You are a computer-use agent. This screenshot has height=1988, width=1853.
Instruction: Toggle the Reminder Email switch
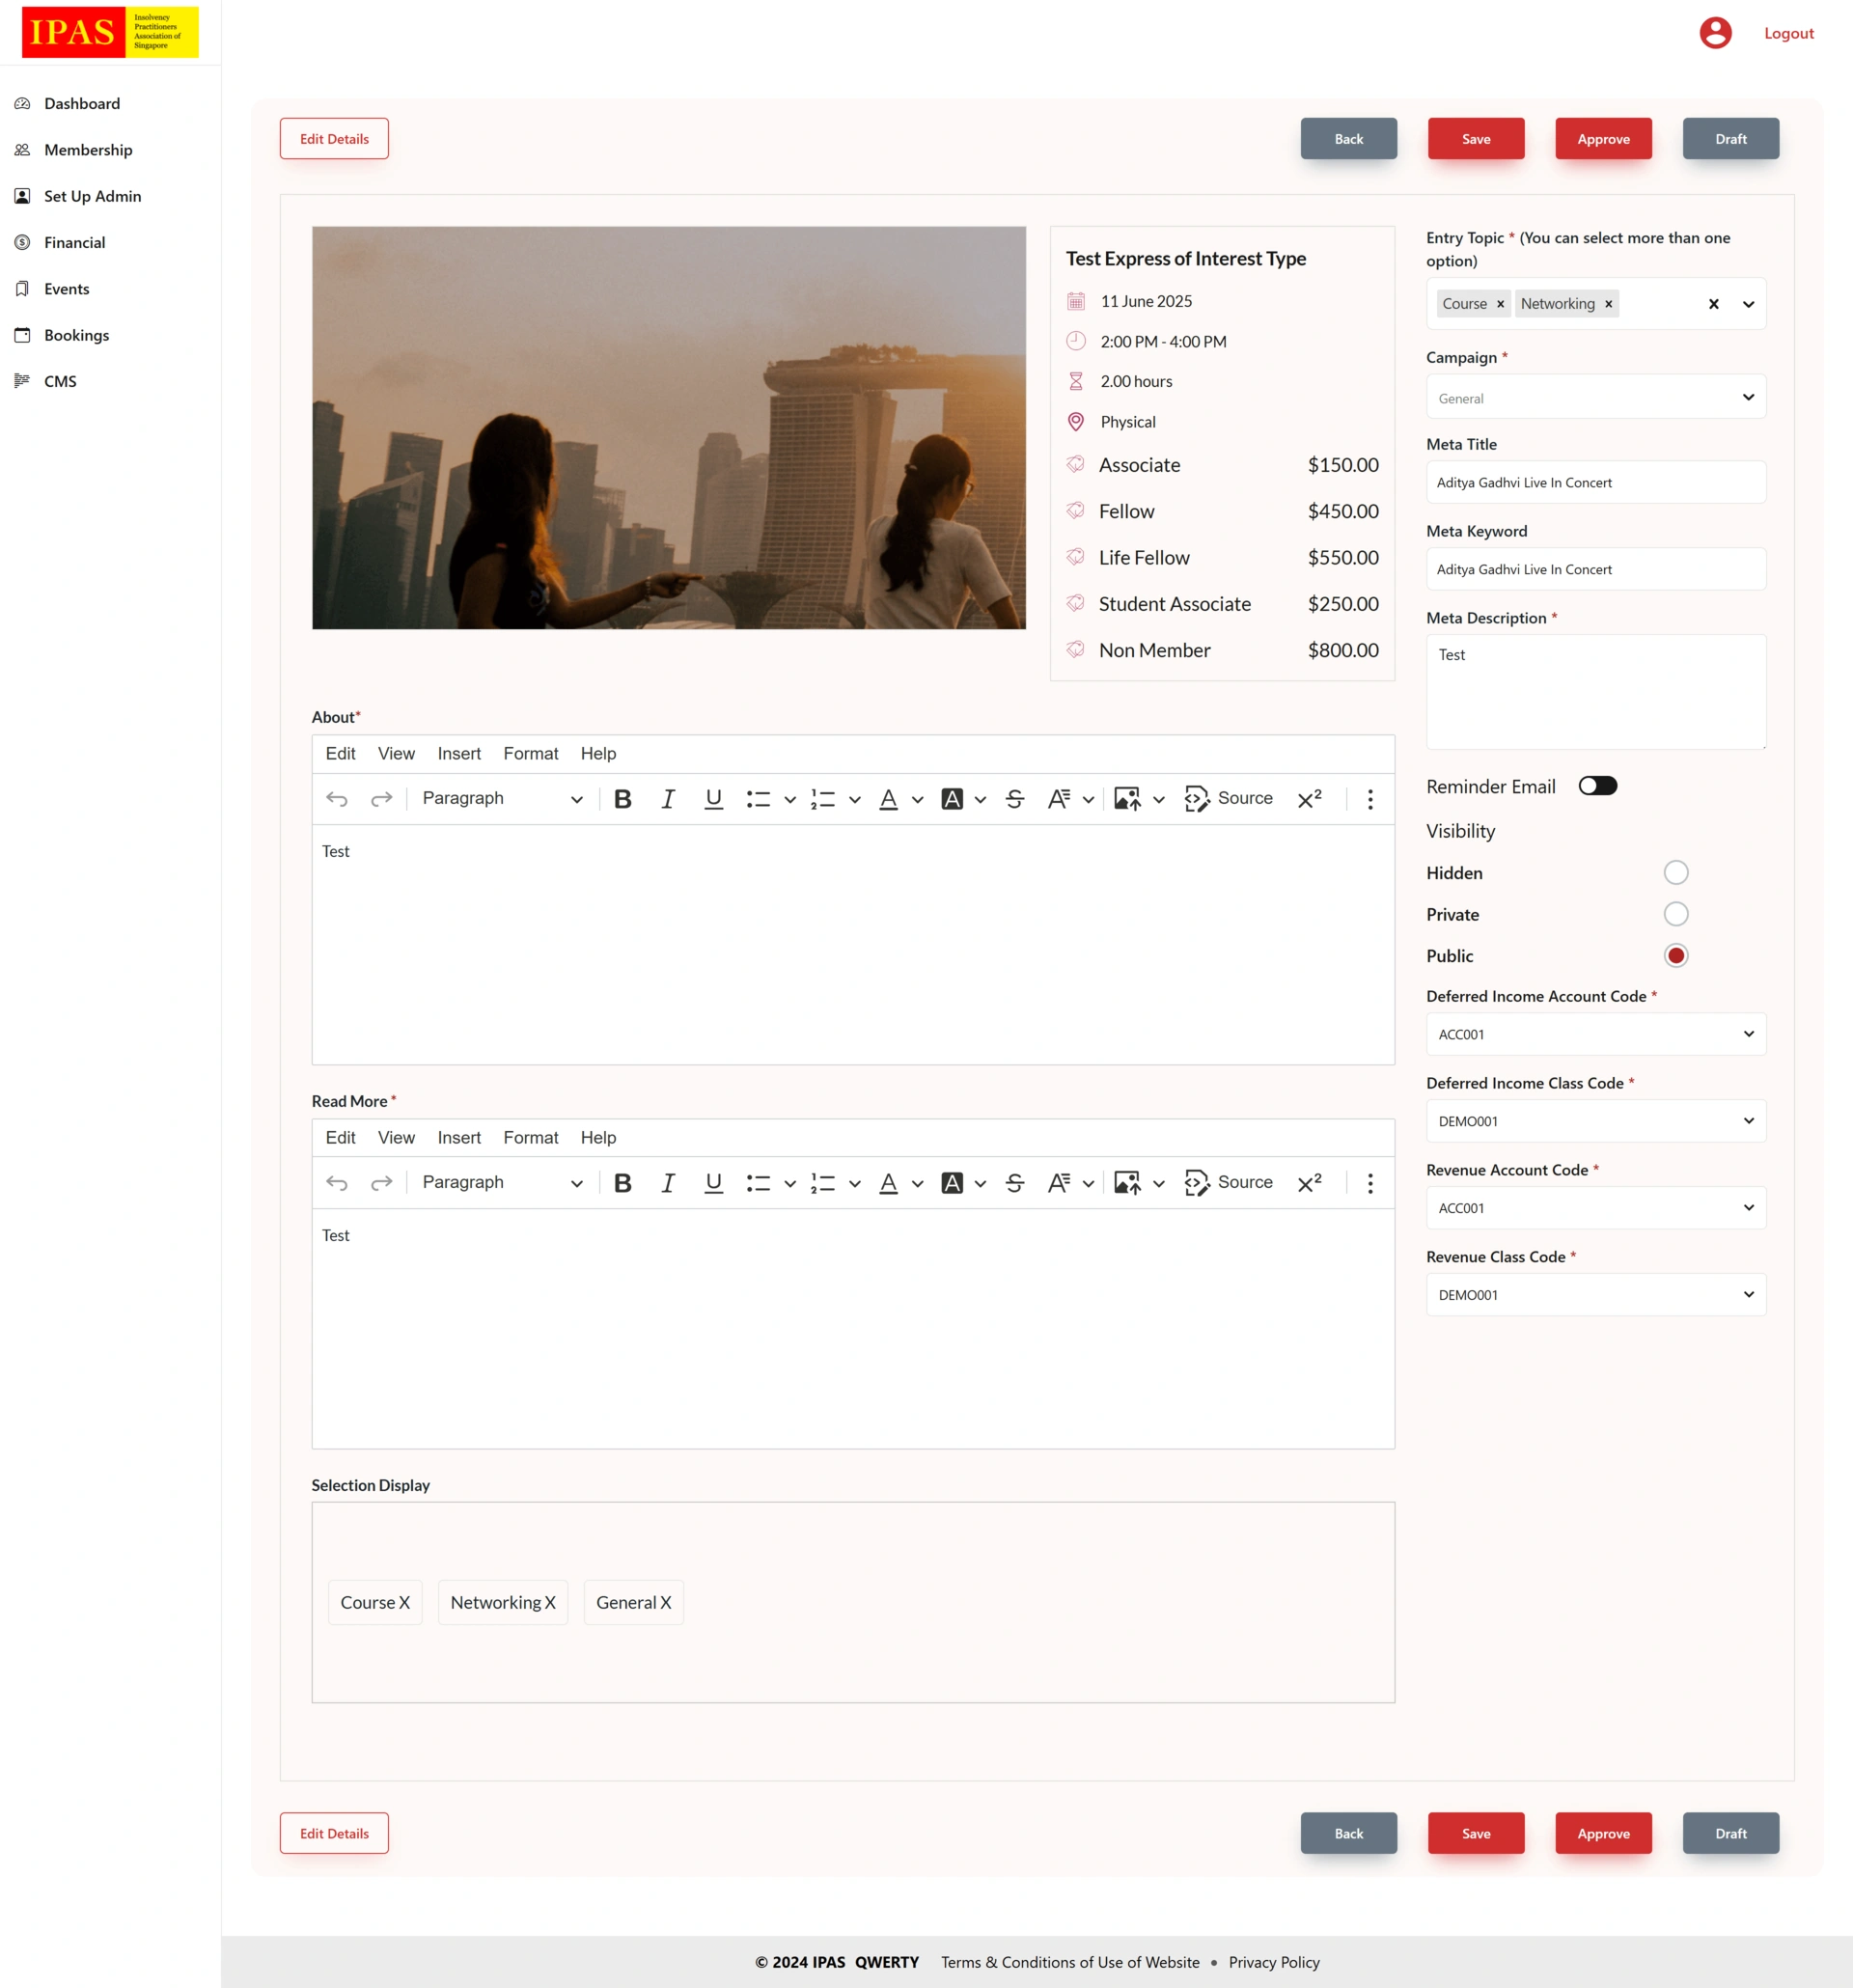click(x=1597, y=786)
